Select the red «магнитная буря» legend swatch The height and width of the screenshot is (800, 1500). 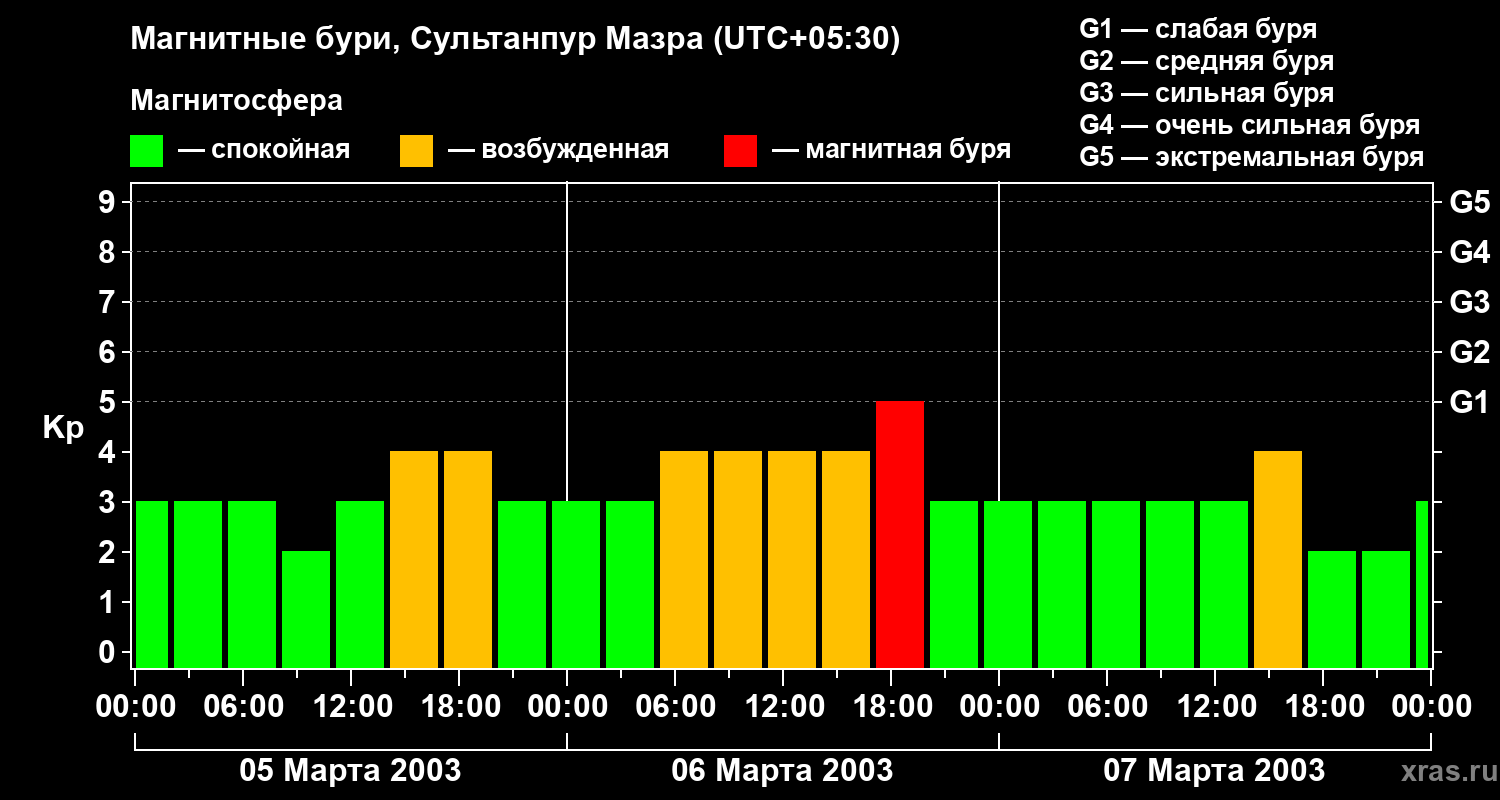(x=740, y=151)
